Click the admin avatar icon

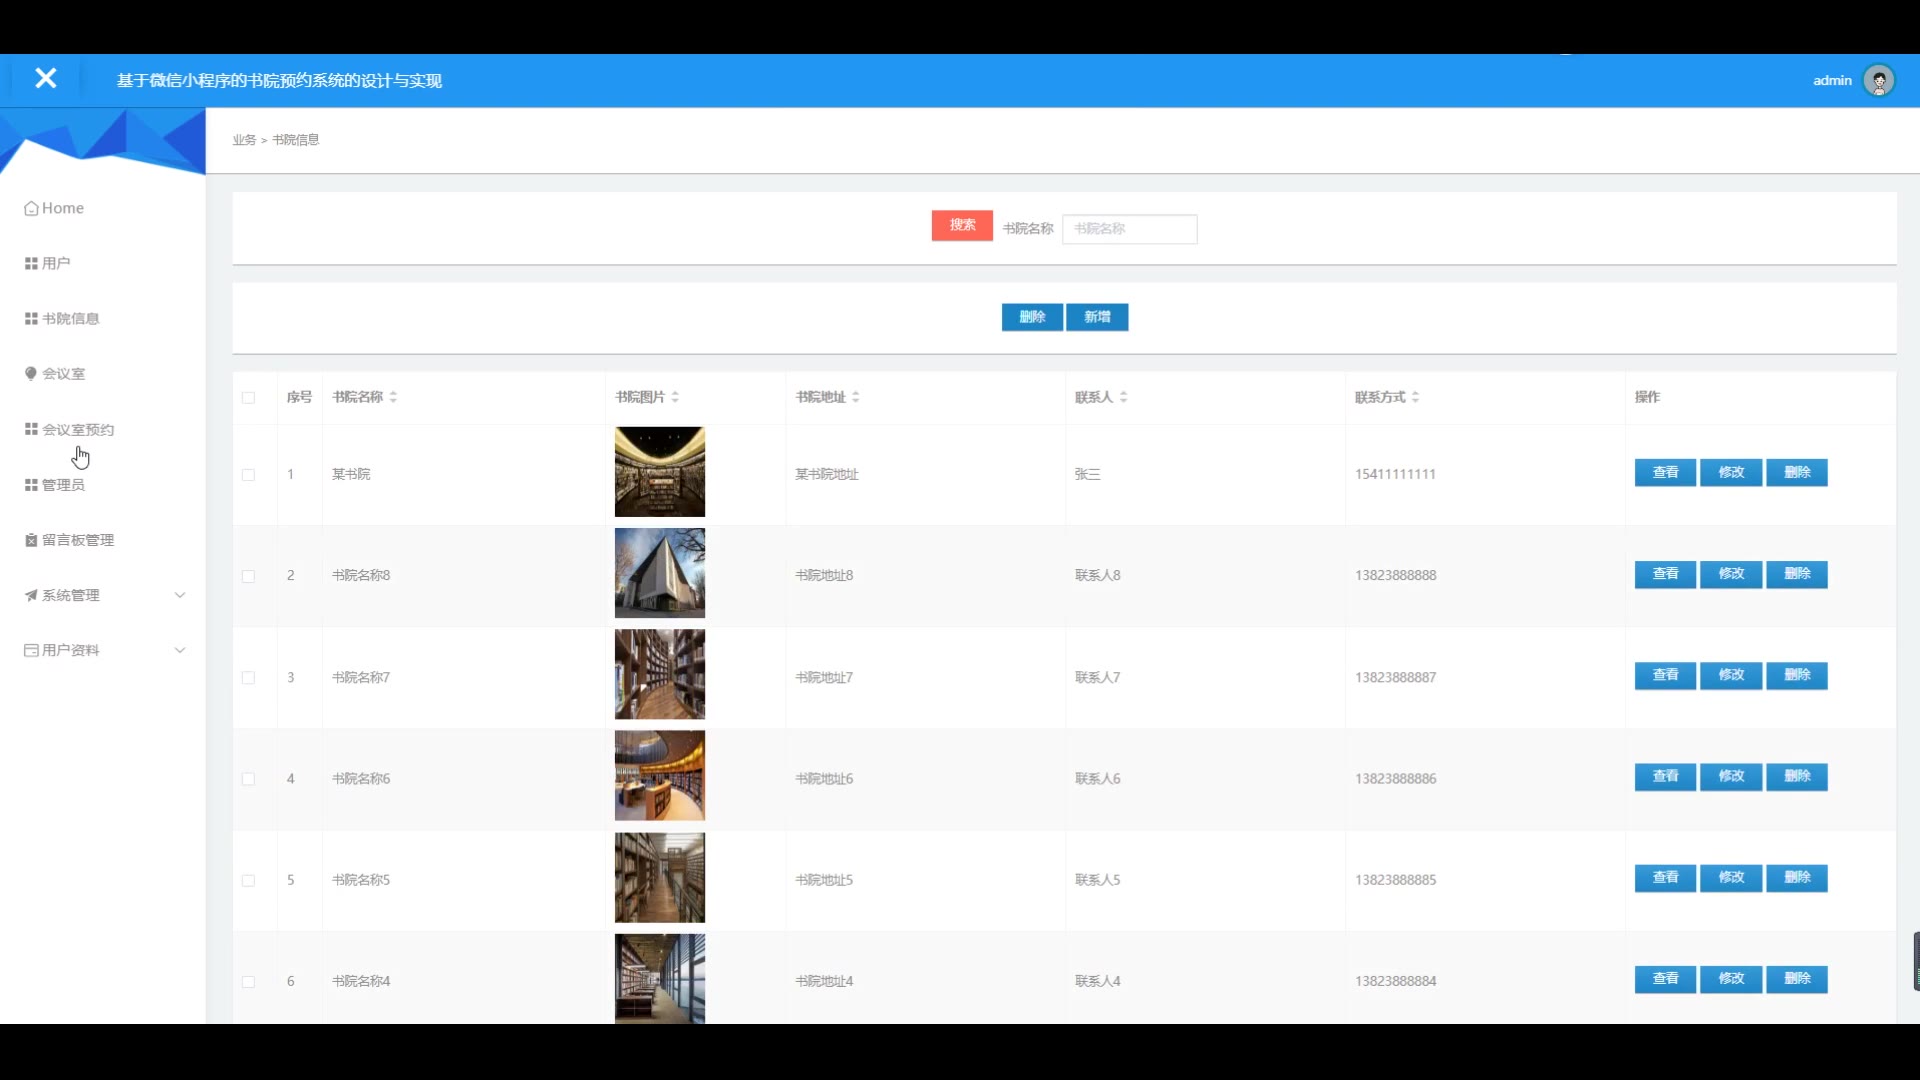pyautogui.click(x=1879, y=80)
